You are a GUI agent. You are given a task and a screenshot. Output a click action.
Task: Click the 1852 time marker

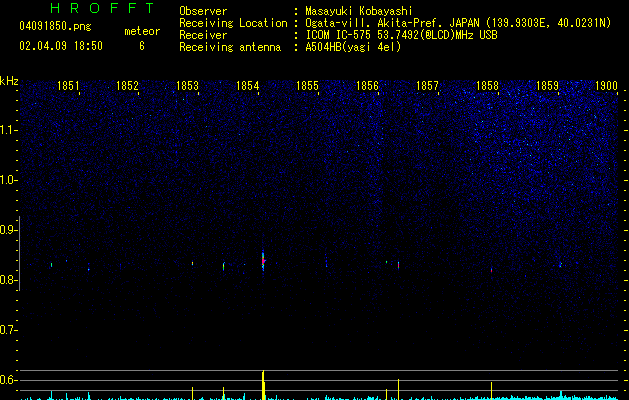coord(127,86)
